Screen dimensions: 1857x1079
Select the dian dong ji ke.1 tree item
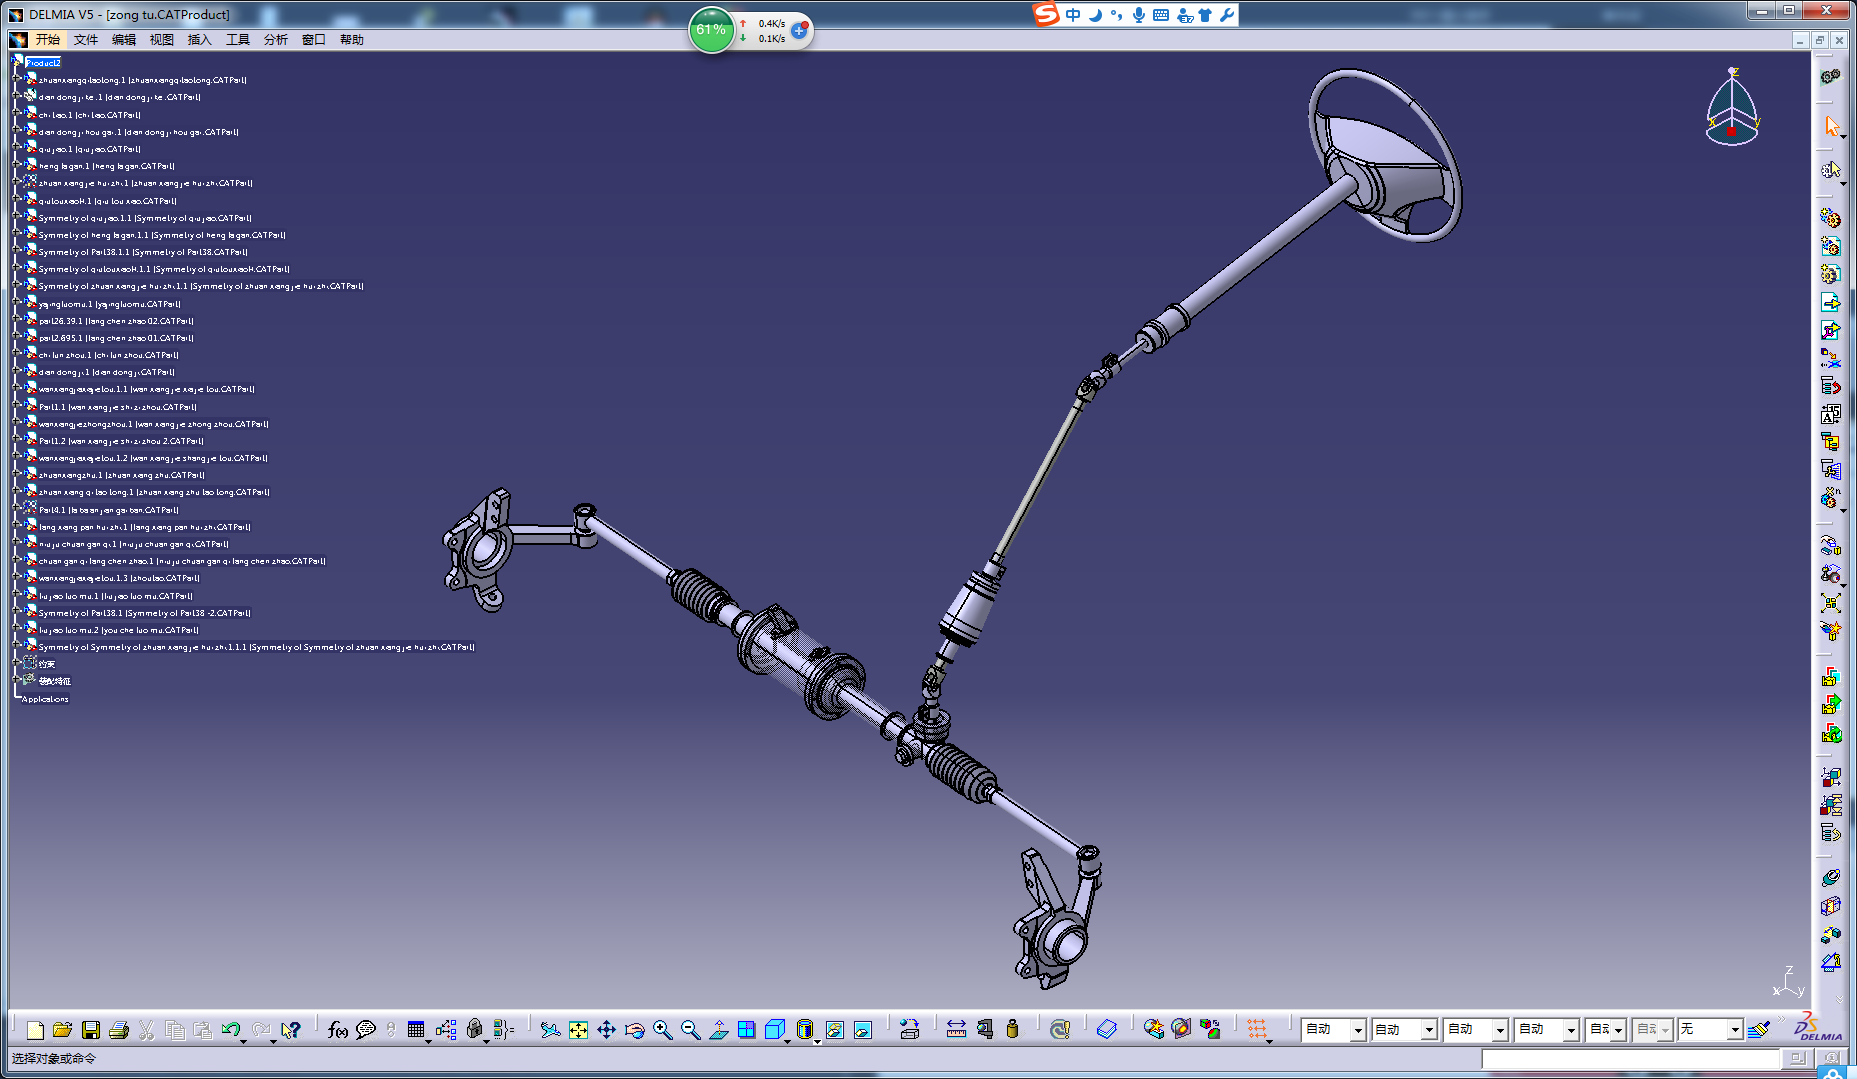coord(119,97)
